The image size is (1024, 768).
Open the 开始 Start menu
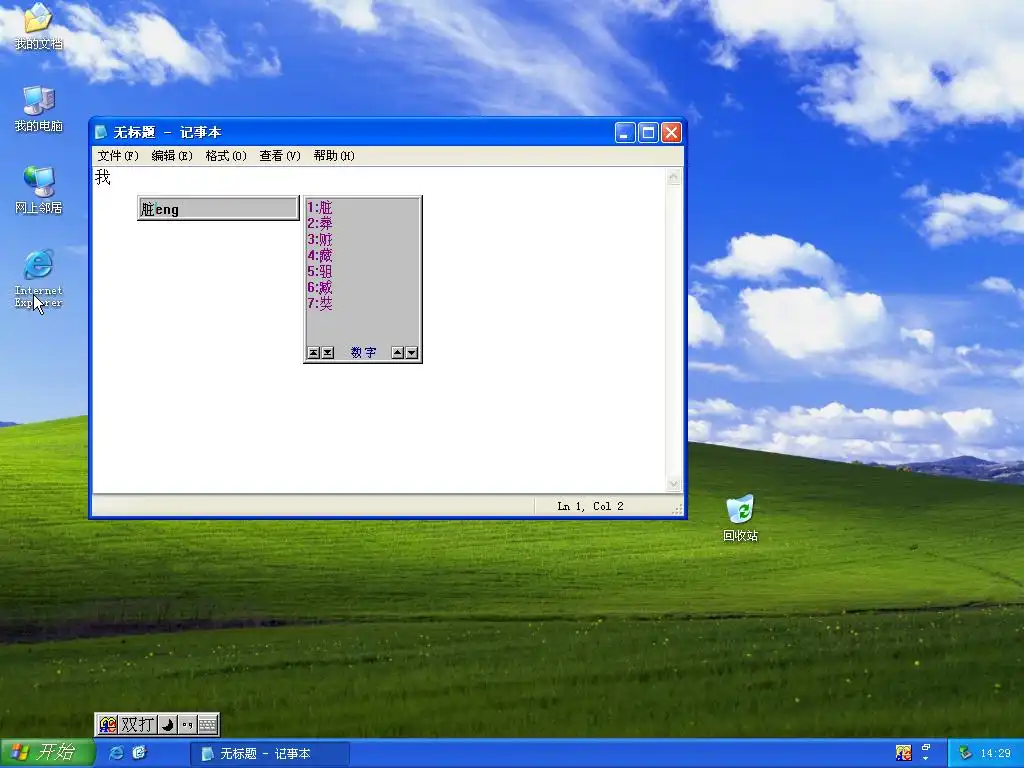[x=47, y=753]
